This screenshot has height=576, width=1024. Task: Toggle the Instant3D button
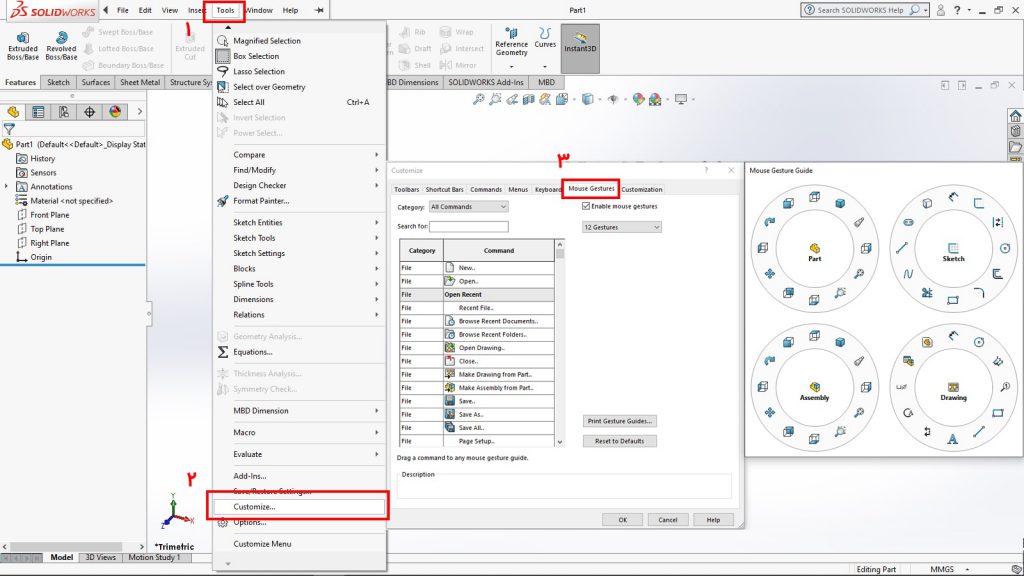tap(580, 48)
